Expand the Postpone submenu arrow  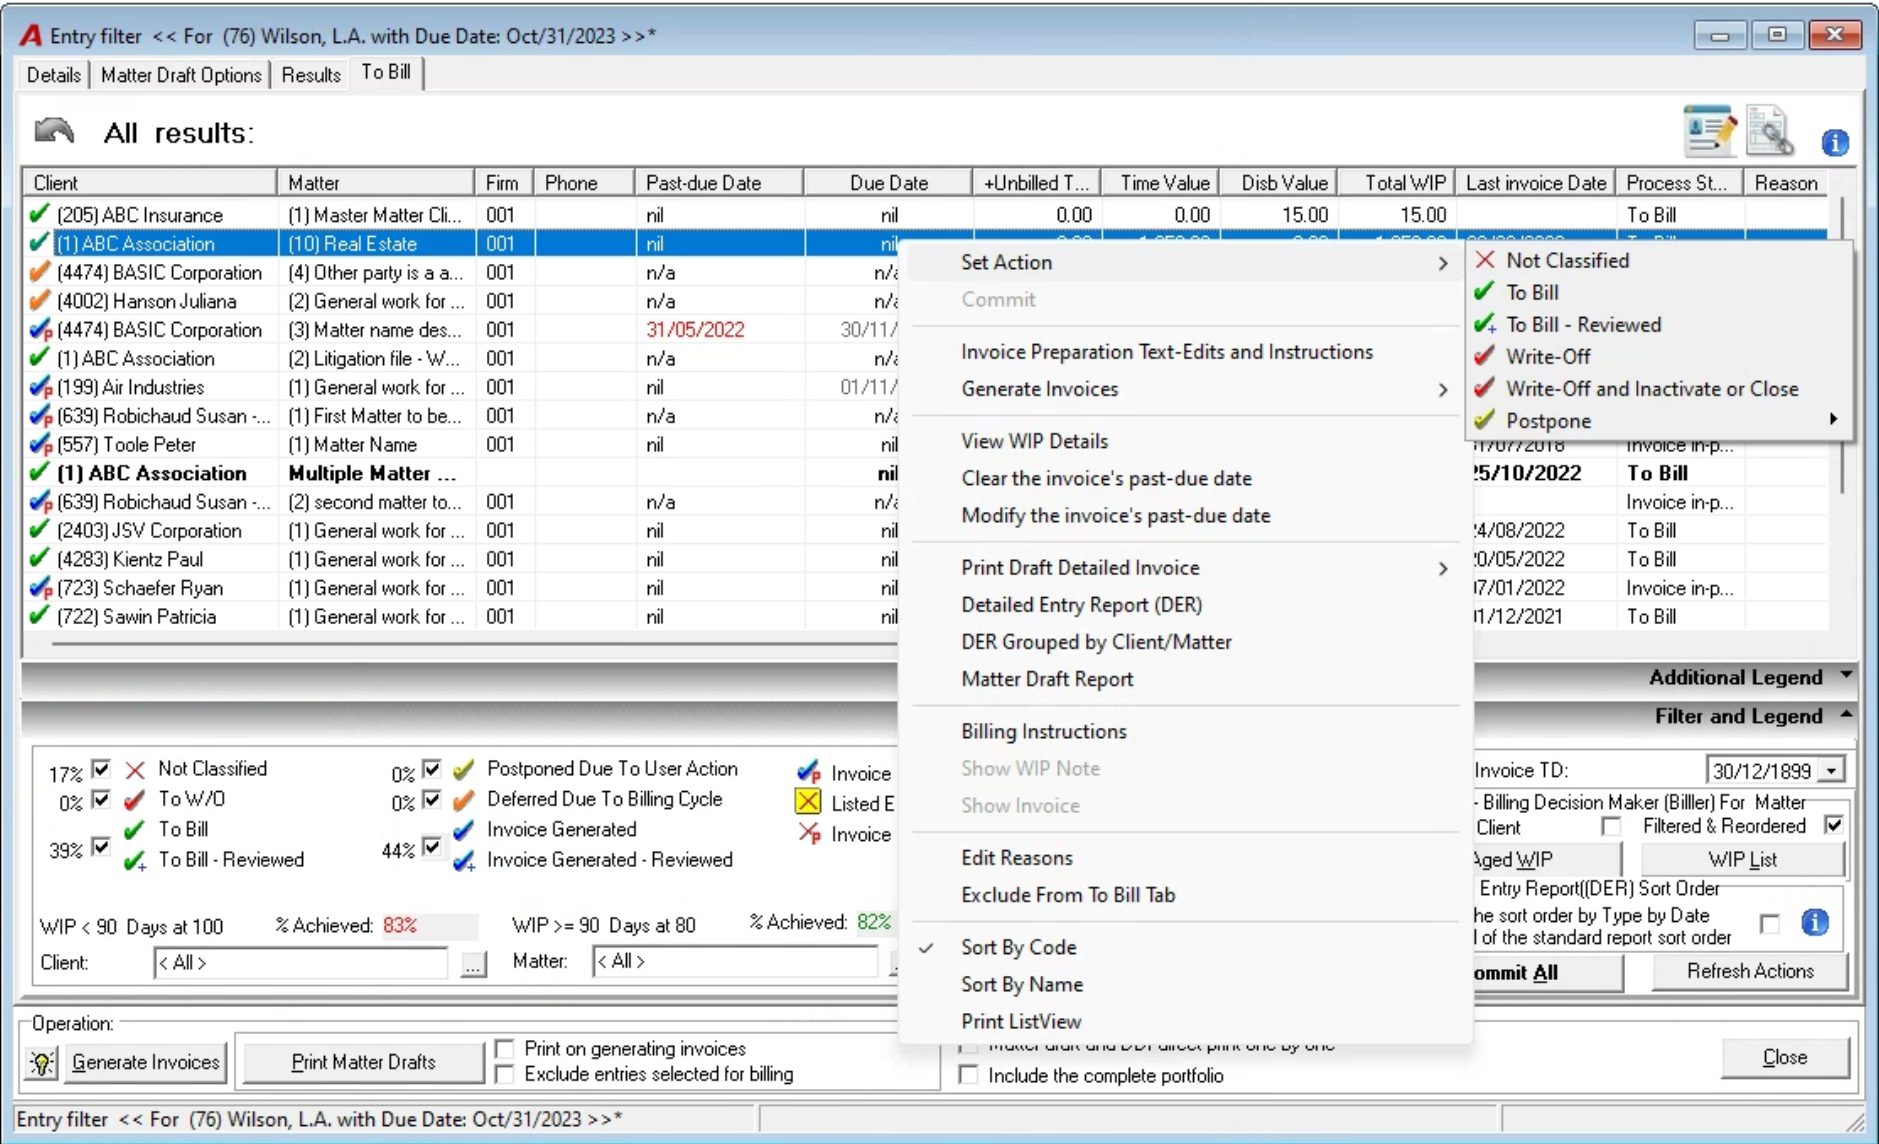1833,420
